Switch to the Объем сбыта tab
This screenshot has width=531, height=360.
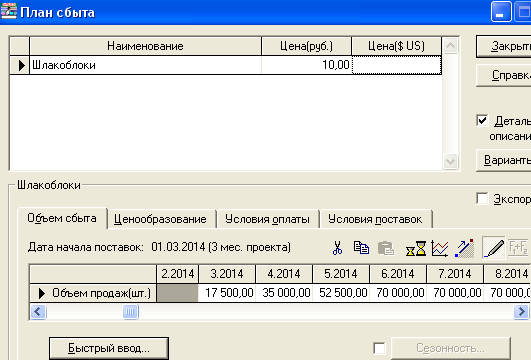click(62, 218)
